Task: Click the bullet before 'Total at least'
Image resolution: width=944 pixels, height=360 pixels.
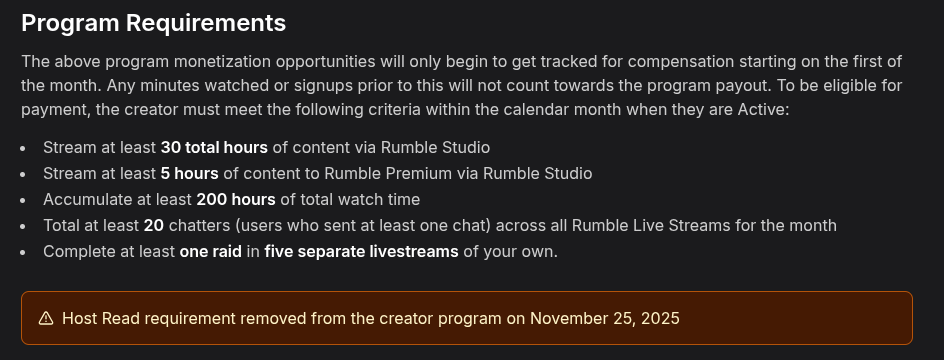Action: point(23,226)
